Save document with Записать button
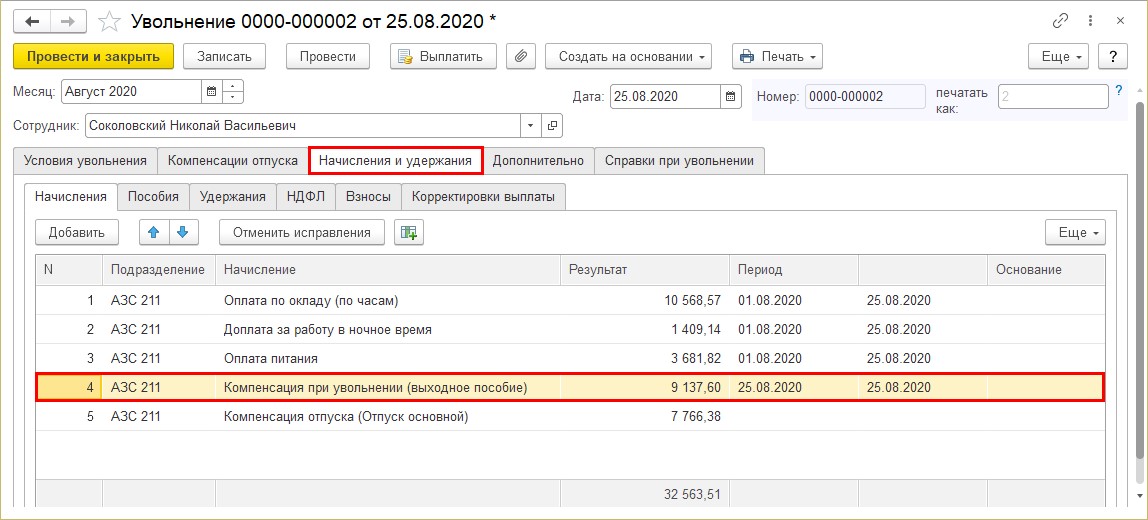 [224, 56]
